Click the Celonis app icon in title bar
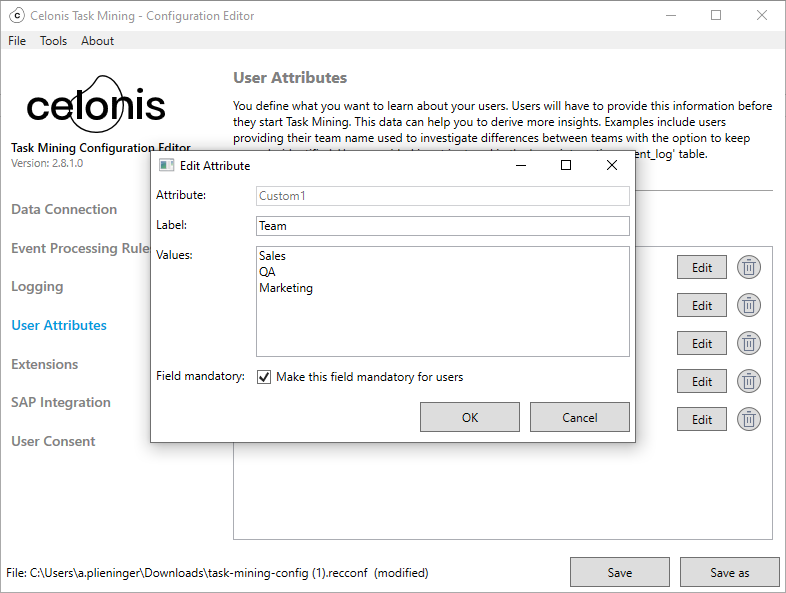The image size is (786, 593). [17, 16]
